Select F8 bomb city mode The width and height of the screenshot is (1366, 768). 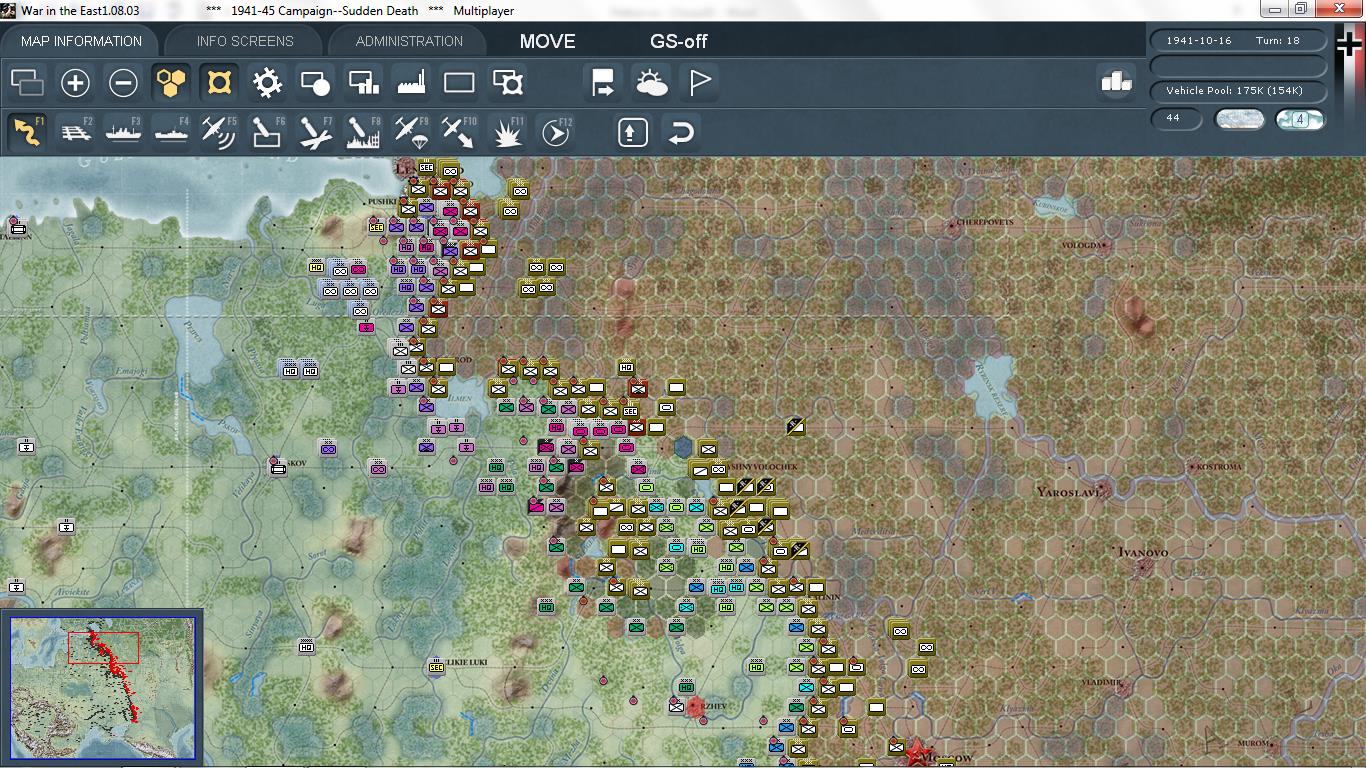coord(363,132)
